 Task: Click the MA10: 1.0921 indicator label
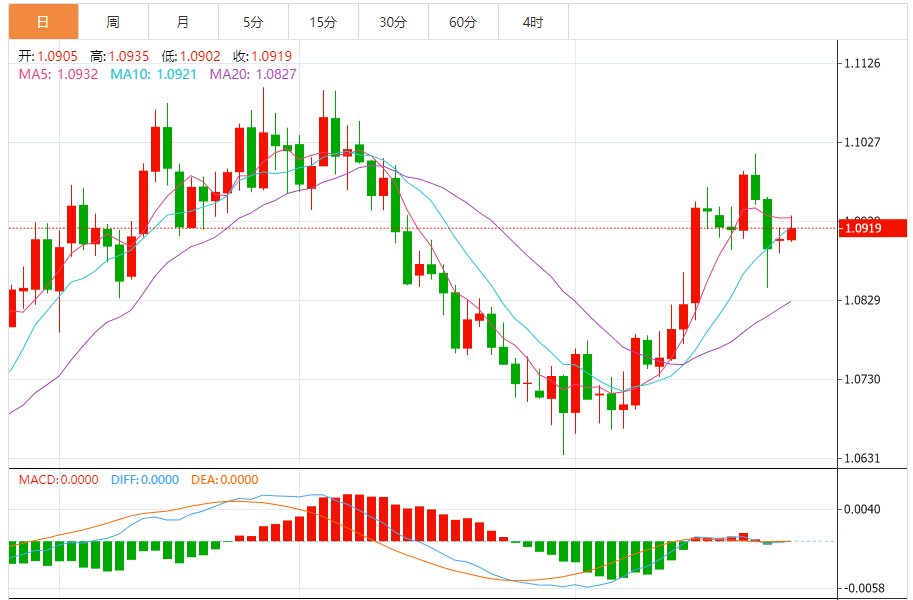(x=154, y=74)
